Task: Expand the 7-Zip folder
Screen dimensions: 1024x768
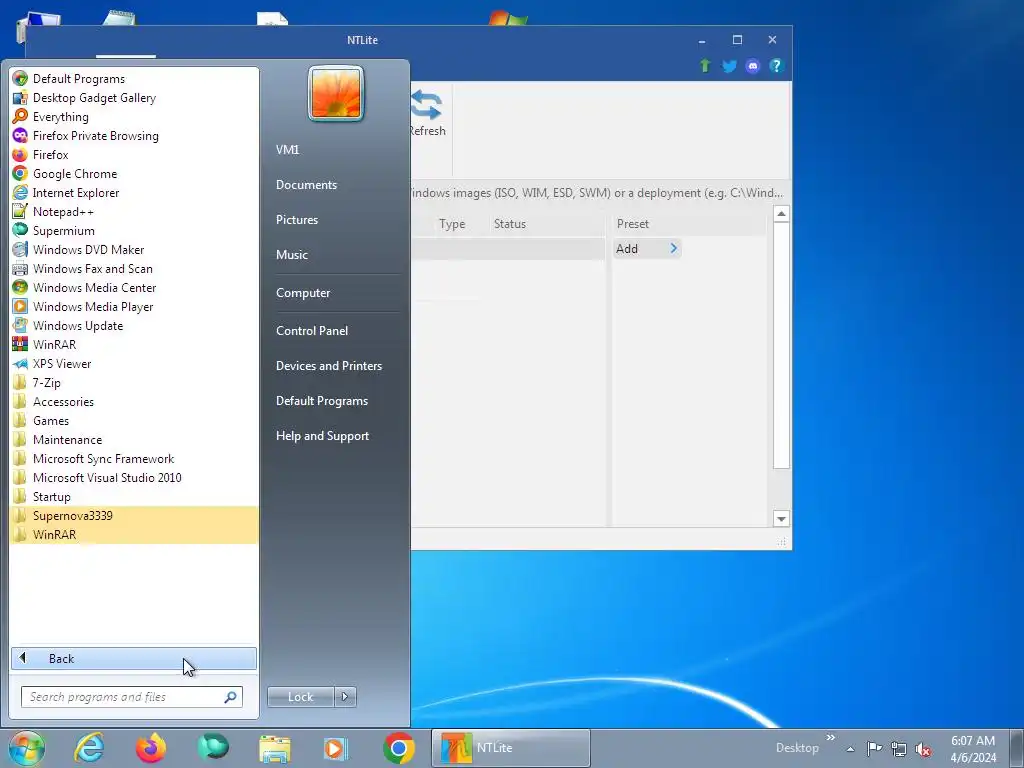Action: (x=134, y=383)
